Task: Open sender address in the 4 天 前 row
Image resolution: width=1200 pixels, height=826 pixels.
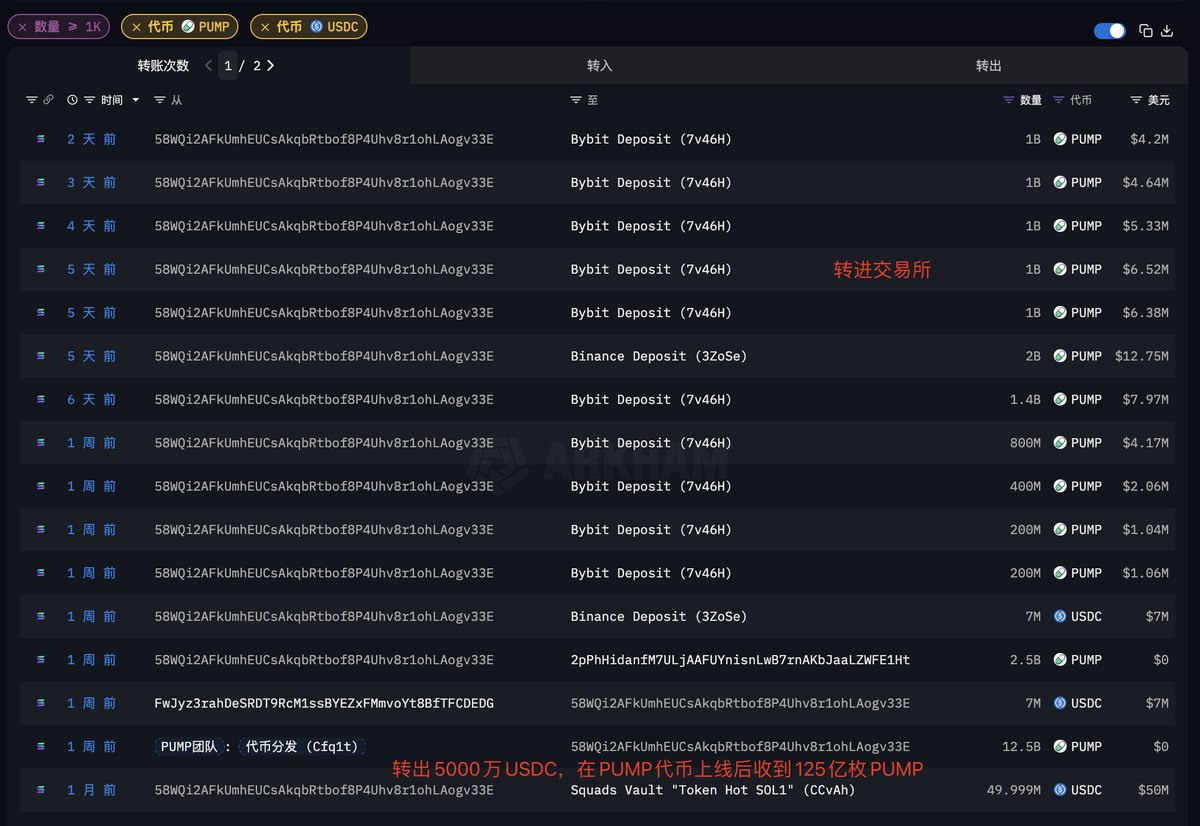Action: click(324, 226)
